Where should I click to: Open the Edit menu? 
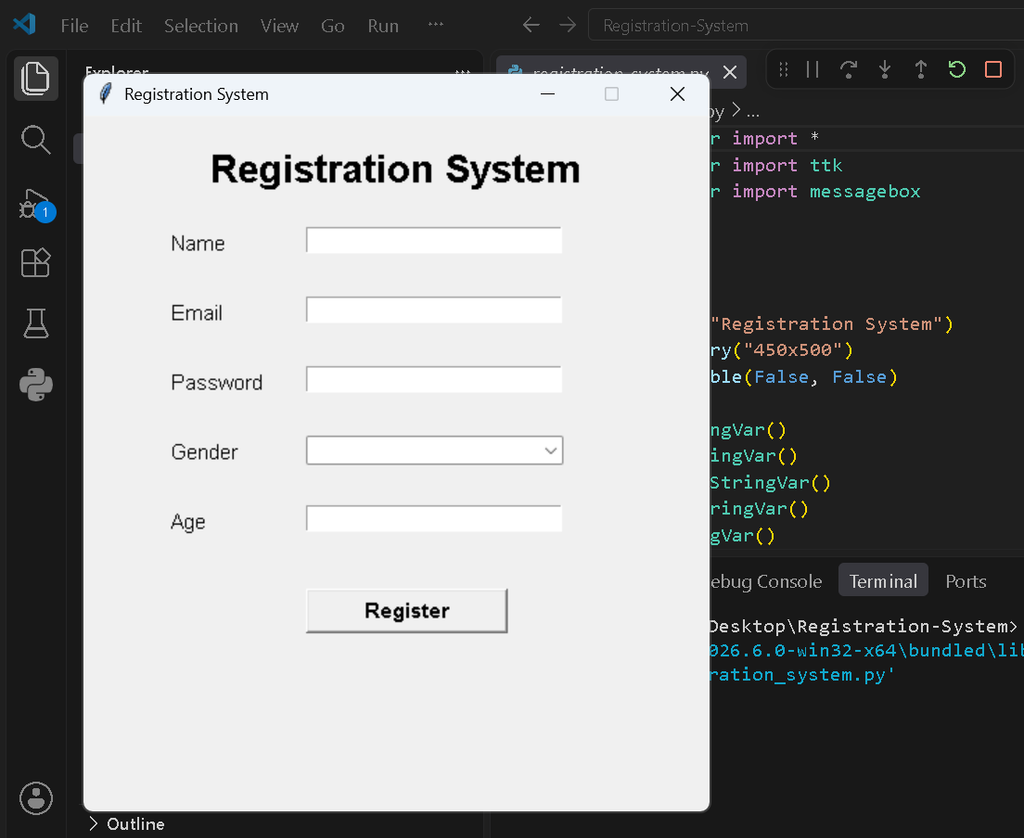pyautogui.click(x=125, y=25)
